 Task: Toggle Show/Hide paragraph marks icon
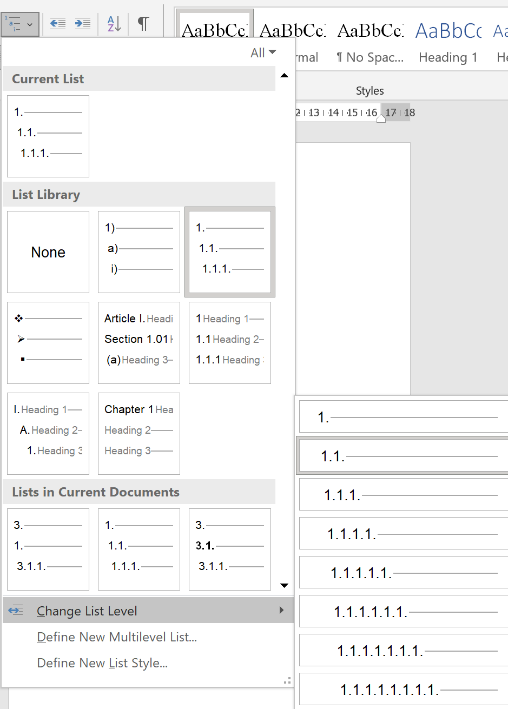(x=143, y=24)
